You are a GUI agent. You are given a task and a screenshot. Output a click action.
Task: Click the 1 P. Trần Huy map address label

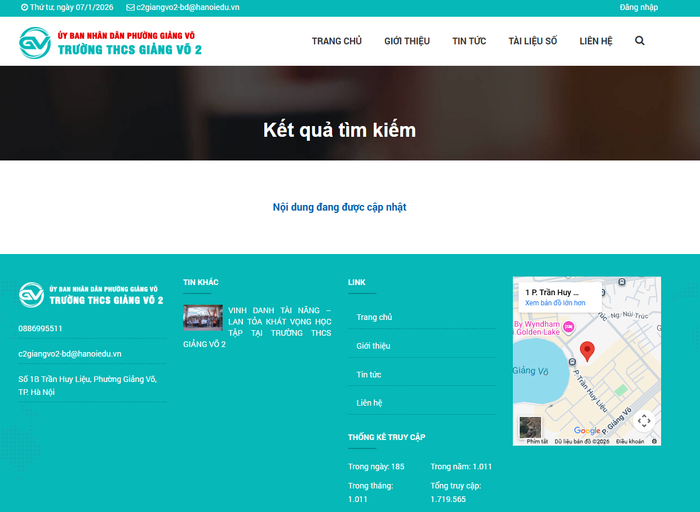(552, 292)
